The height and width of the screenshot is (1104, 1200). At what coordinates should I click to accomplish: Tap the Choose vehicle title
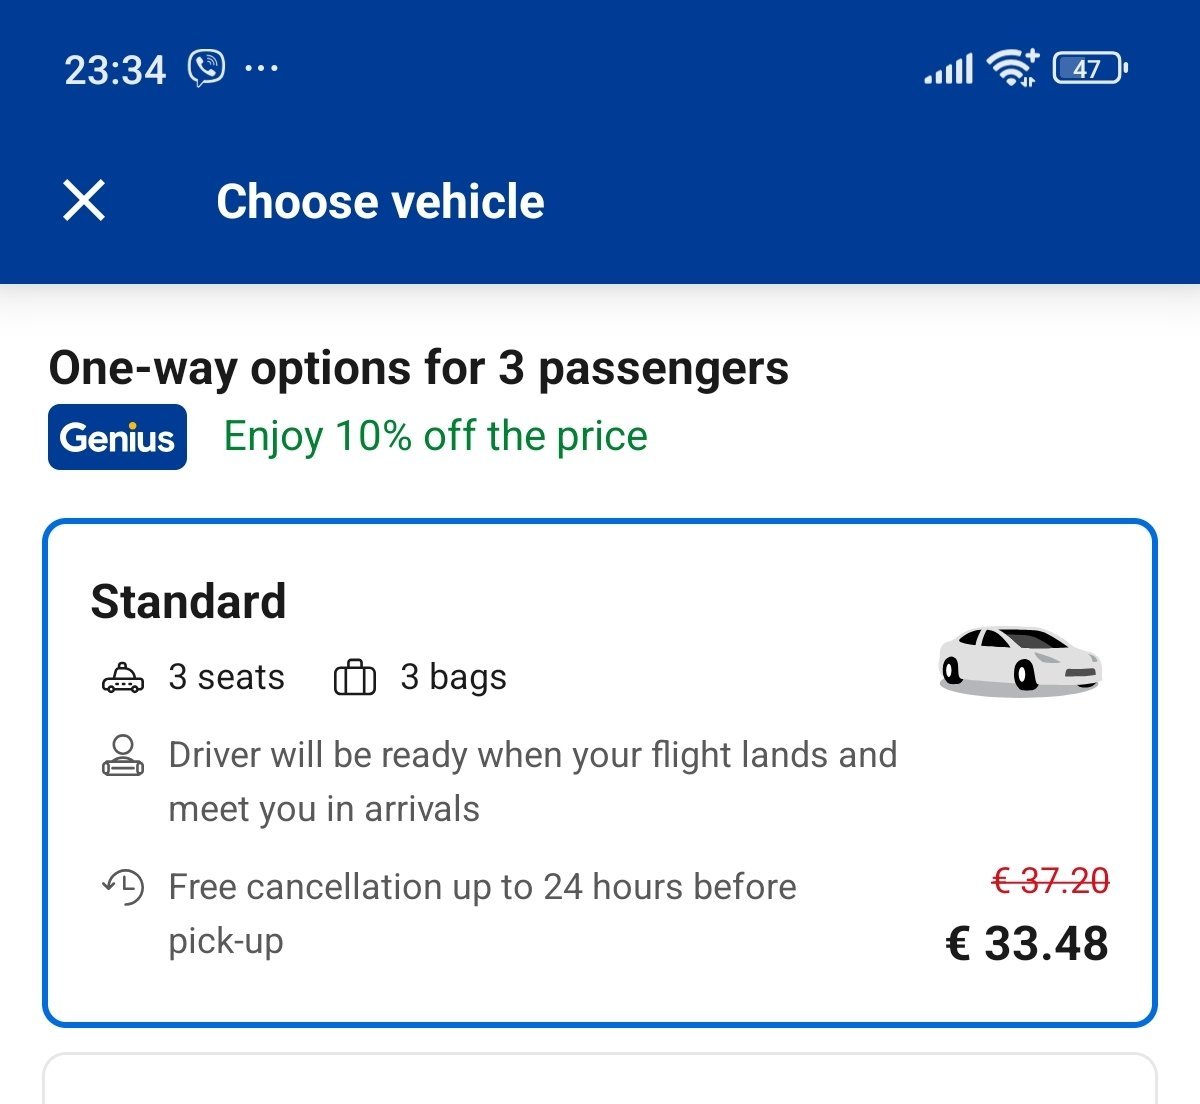380,201
